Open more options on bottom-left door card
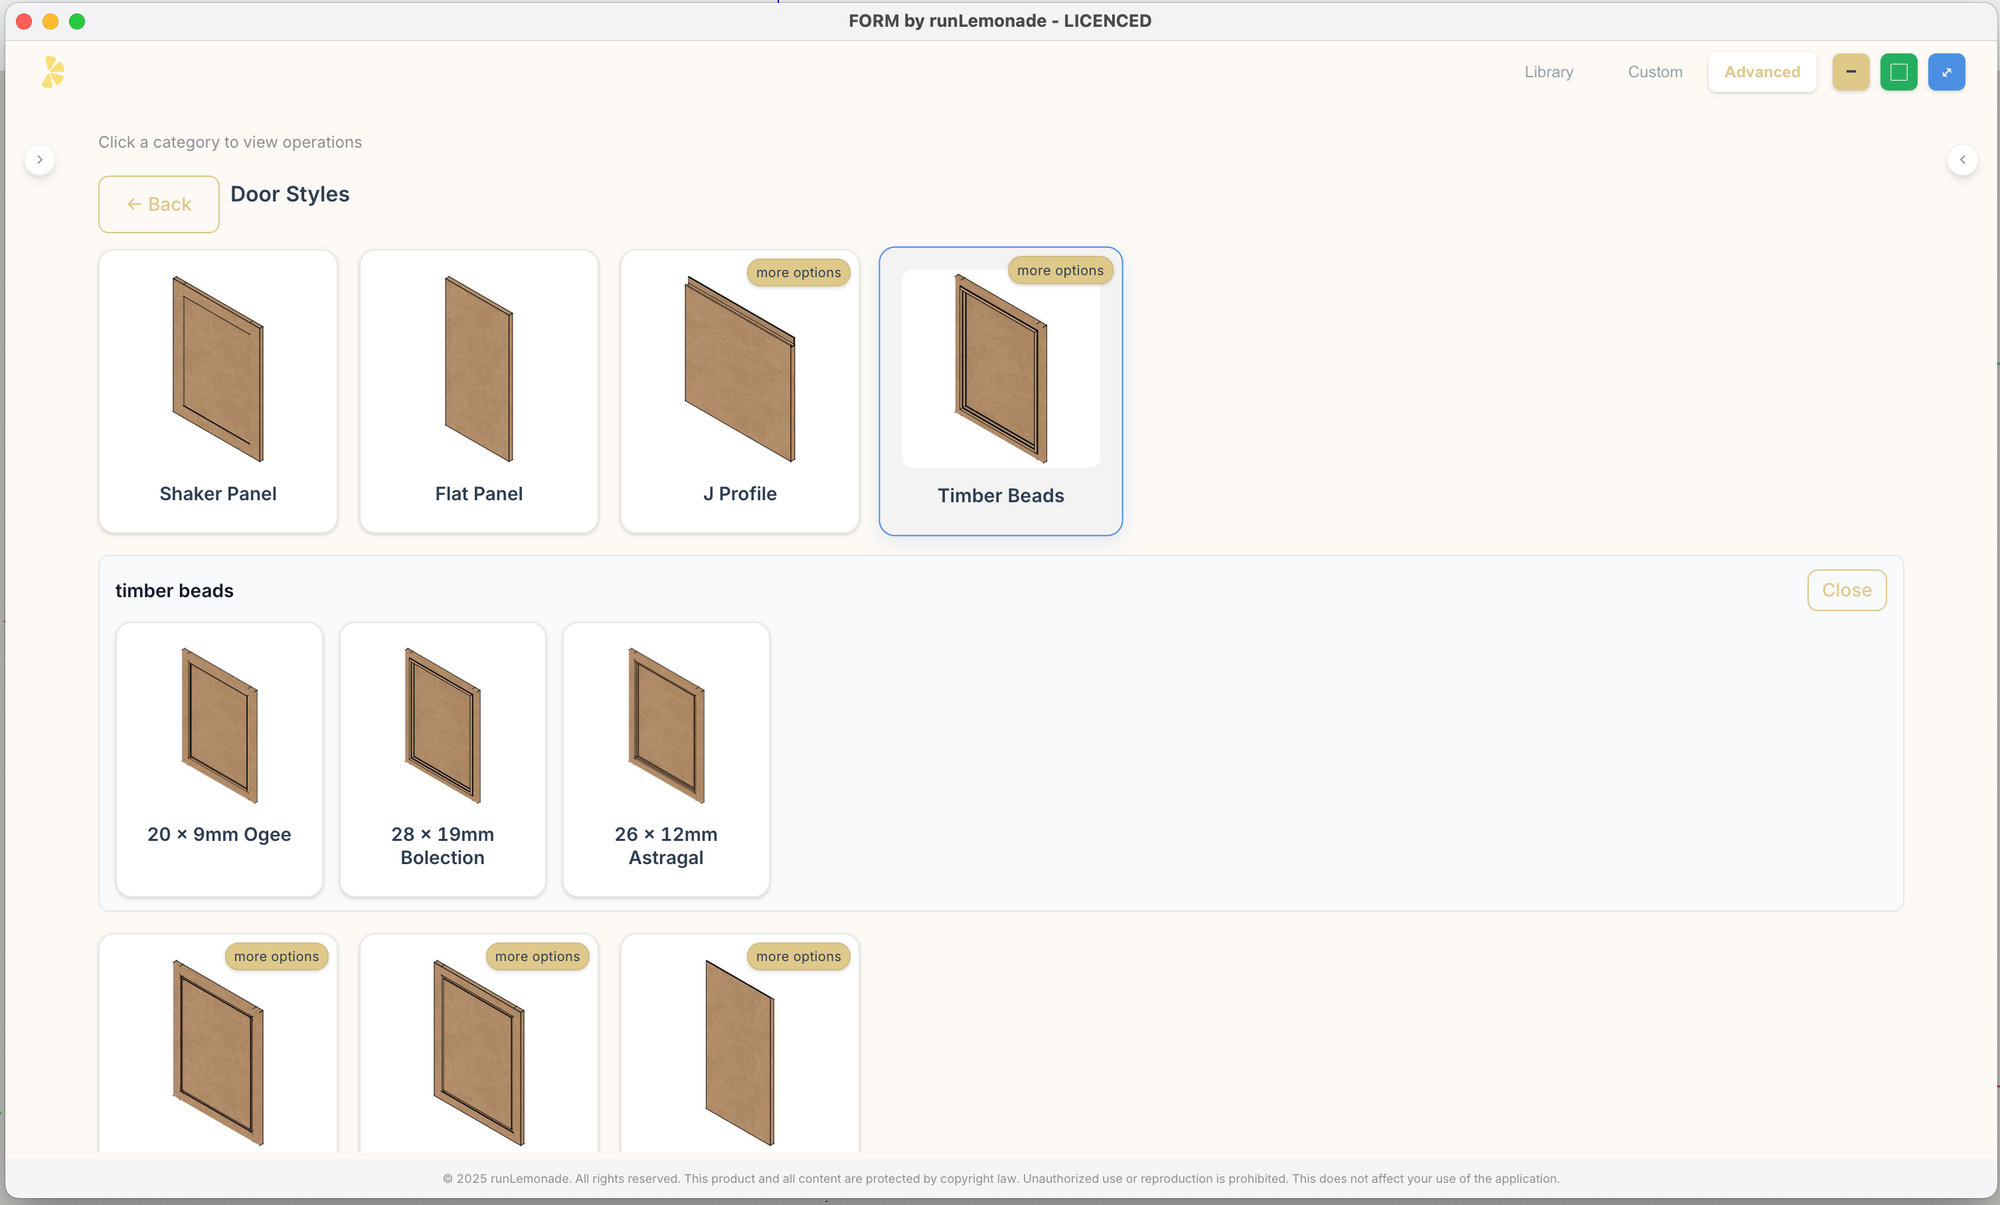The height and width of the screenshot is (1205, 2000). coord(276,957)
